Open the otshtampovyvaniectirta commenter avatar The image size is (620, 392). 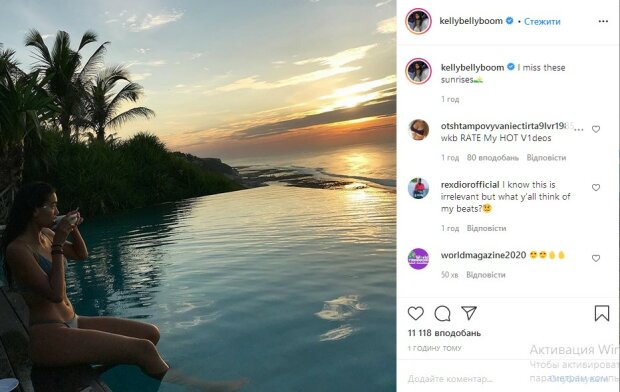pos(418,130)
